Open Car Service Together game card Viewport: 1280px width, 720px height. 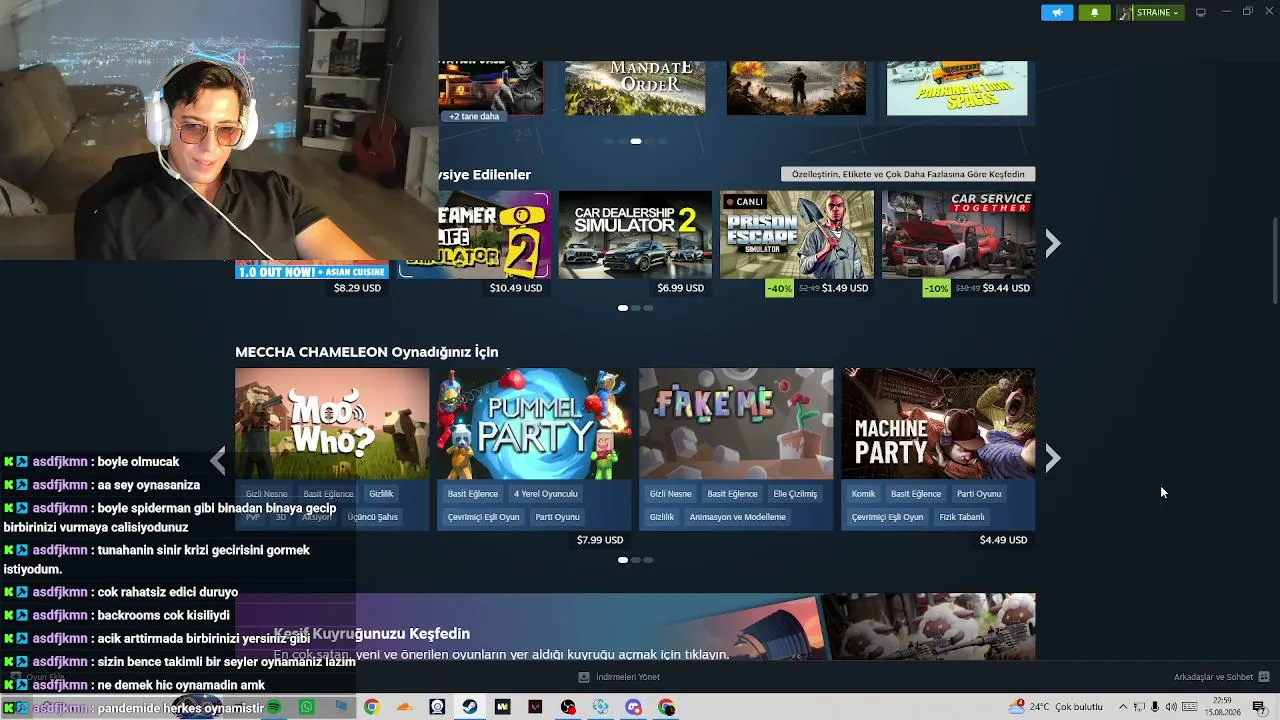(958, 235)
